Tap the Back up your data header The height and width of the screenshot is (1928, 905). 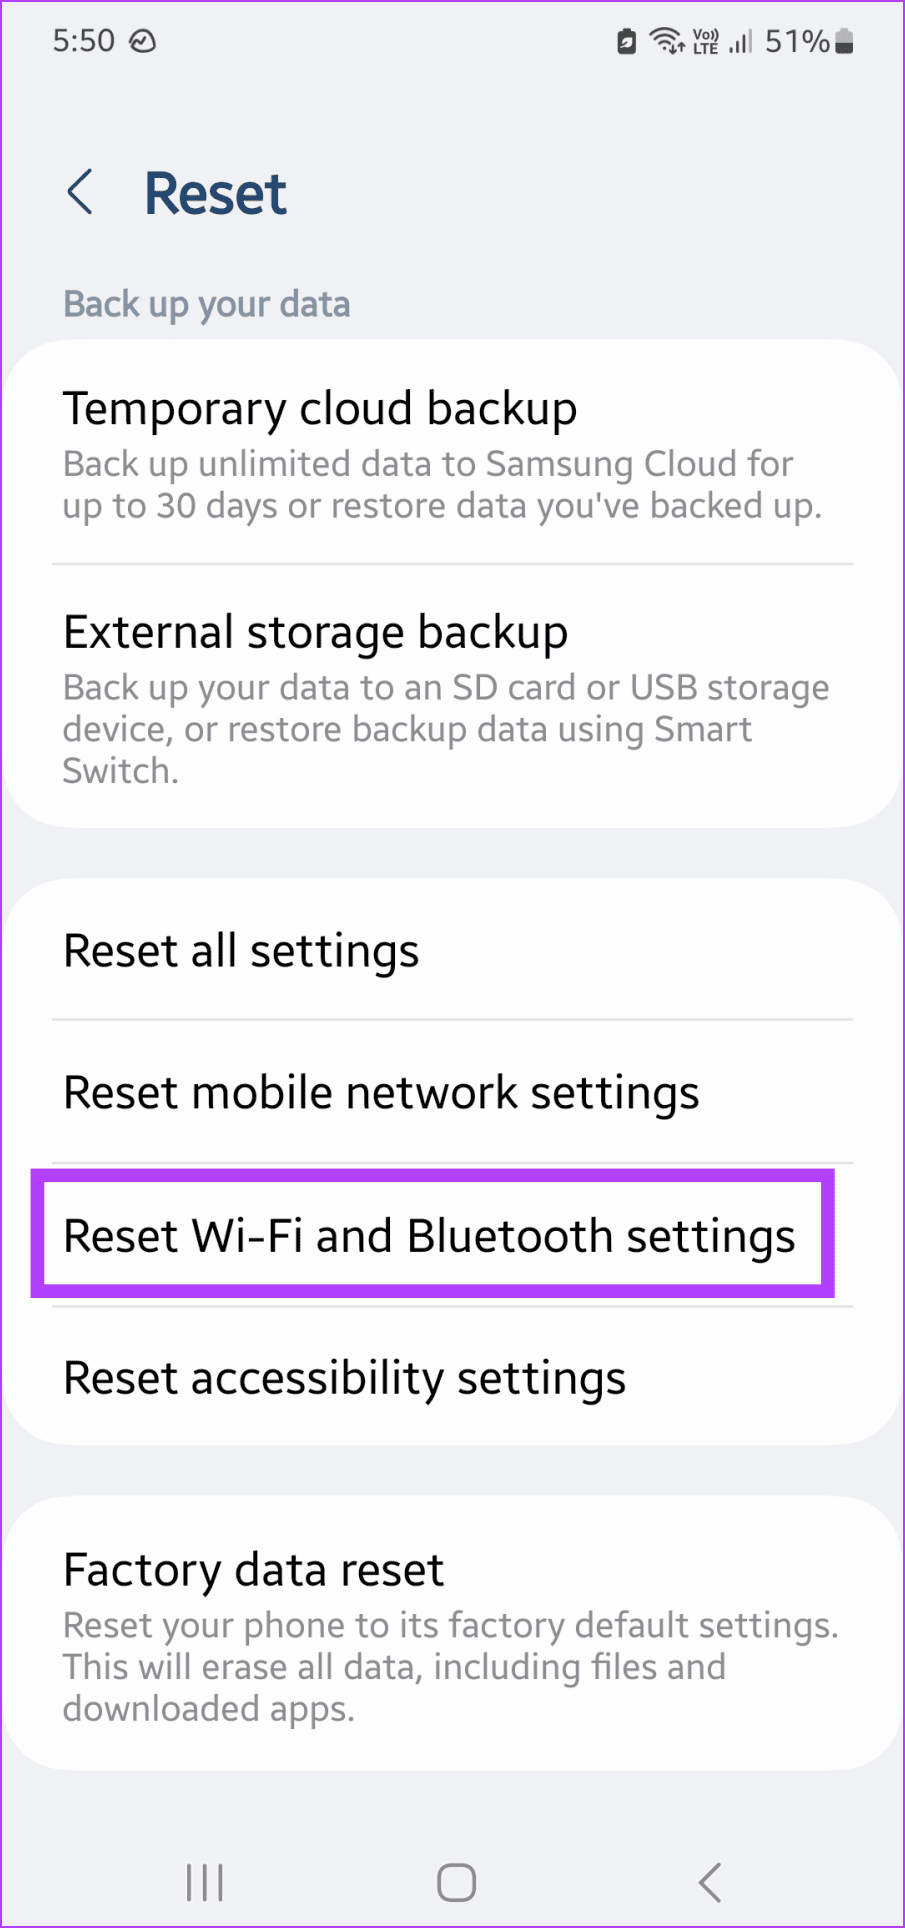(x=206, y=303)
